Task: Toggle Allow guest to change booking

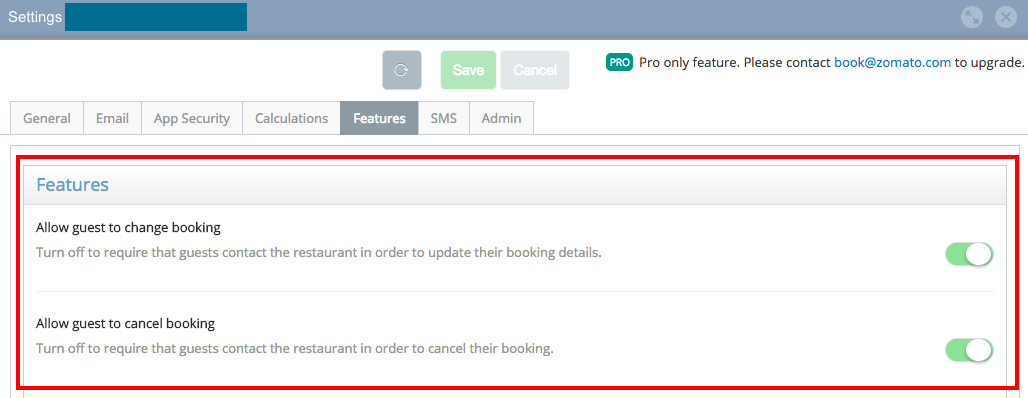Action: [x=969, y=254]
